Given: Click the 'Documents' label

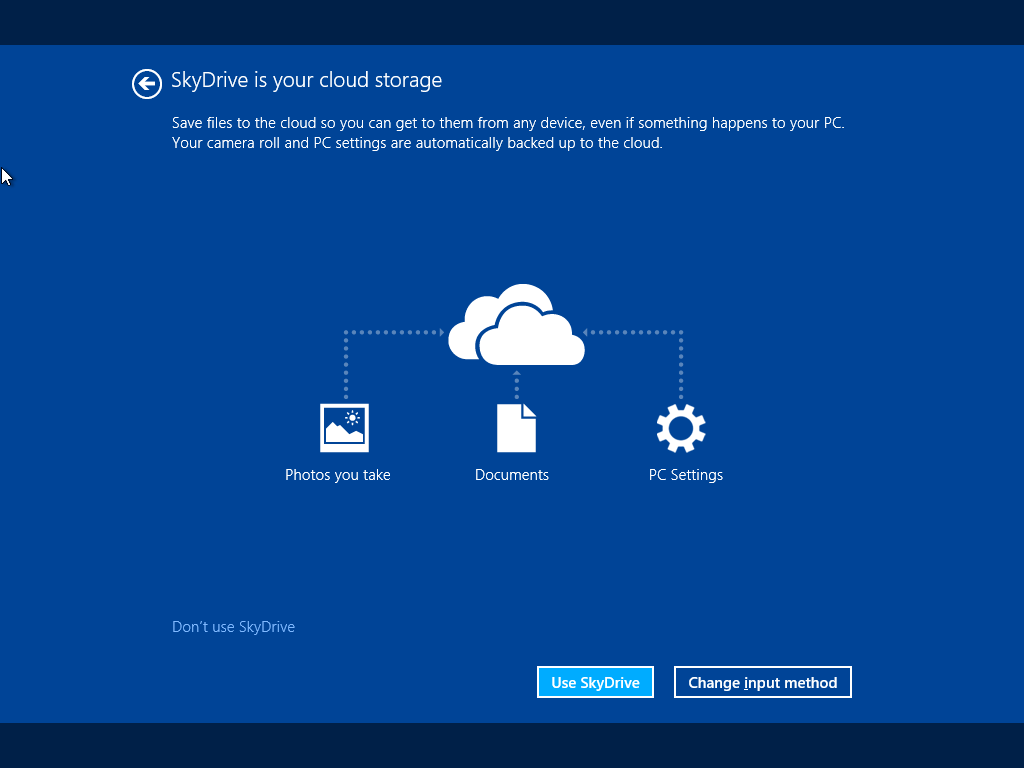Looking at the screenshot, I should tap(512, 475).
